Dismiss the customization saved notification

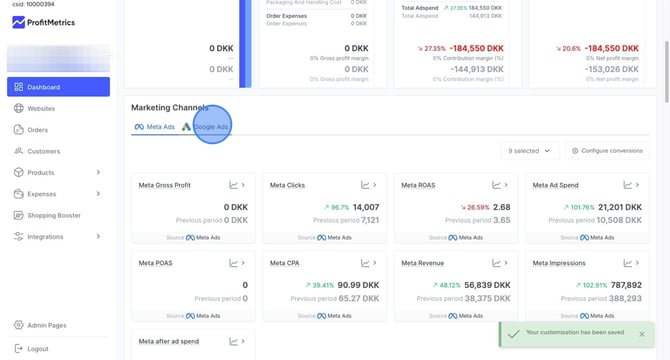[x=642, y=334]
